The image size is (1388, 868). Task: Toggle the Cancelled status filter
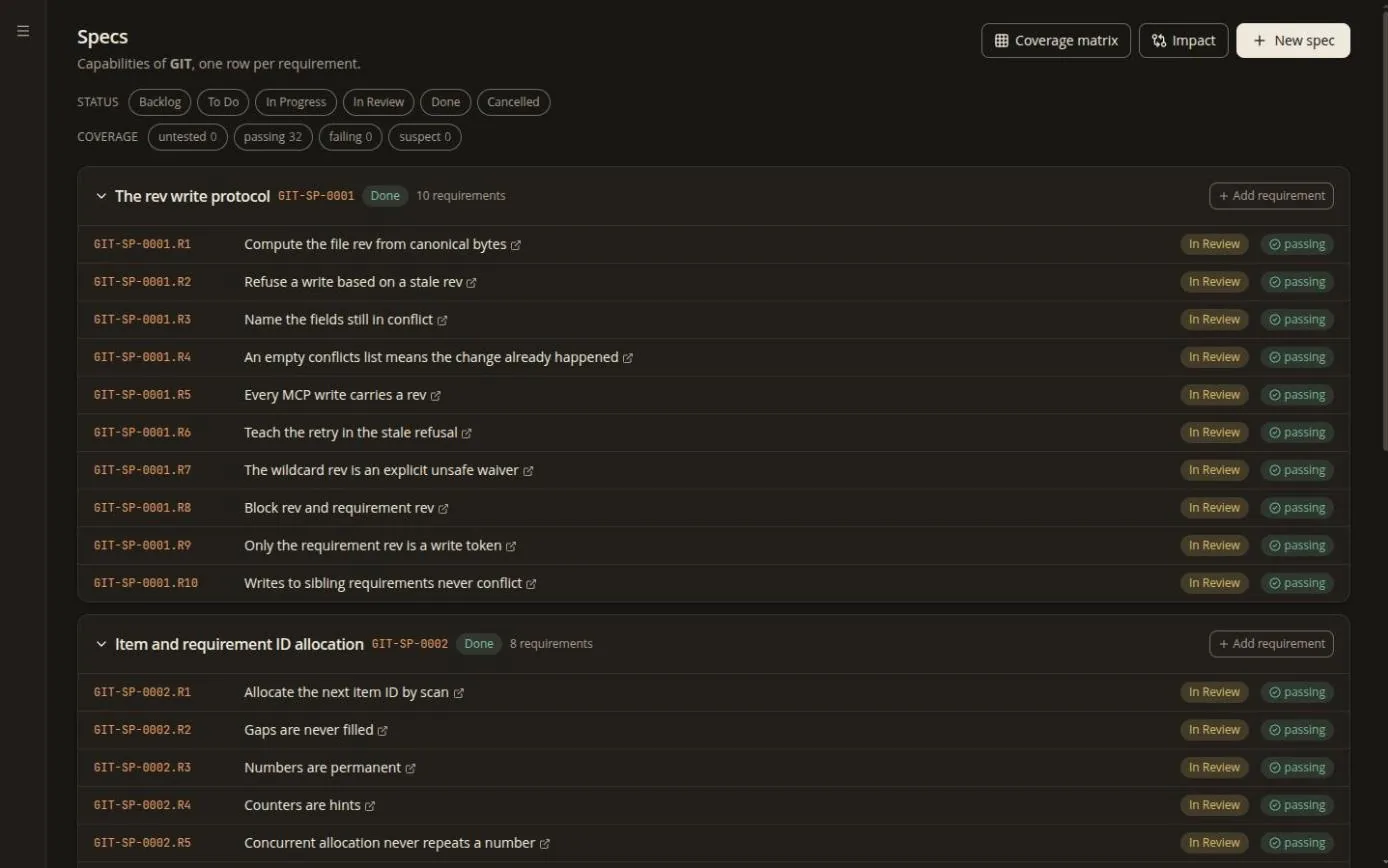click(513, 102)
